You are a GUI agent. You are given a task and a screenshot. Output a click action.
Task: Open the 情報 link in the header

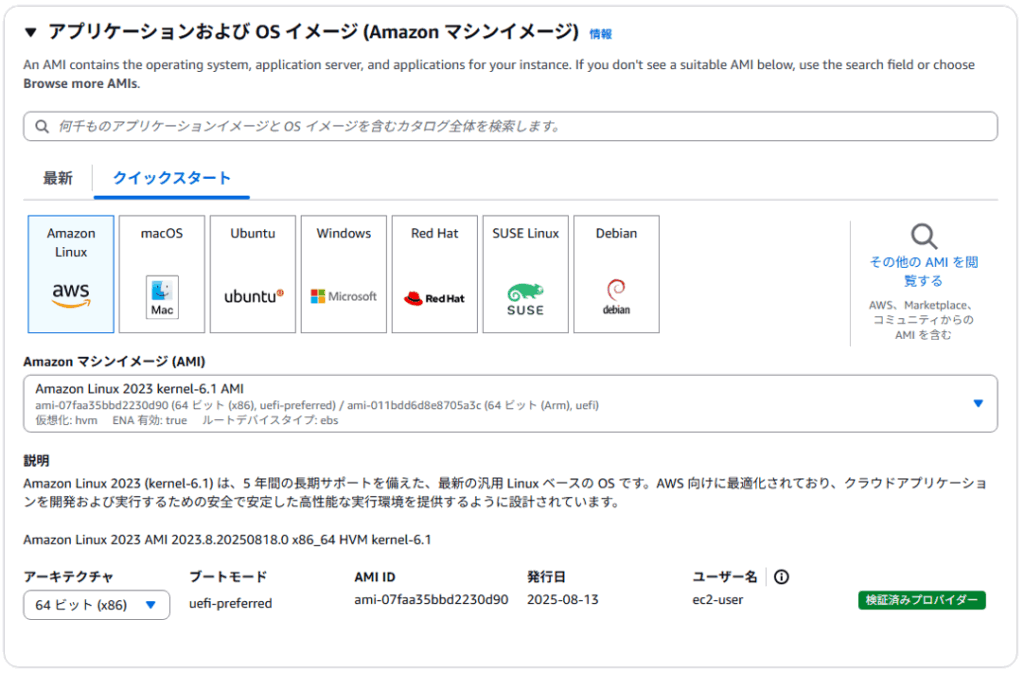click(600, 34)
